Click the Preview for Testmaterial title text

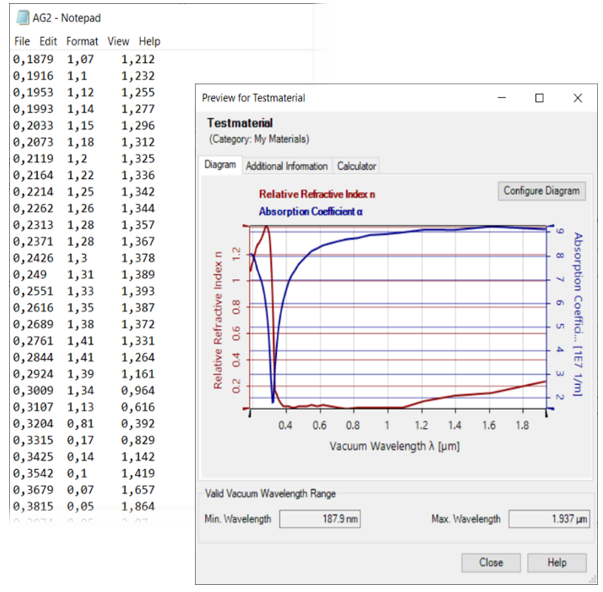pos(253,98)
